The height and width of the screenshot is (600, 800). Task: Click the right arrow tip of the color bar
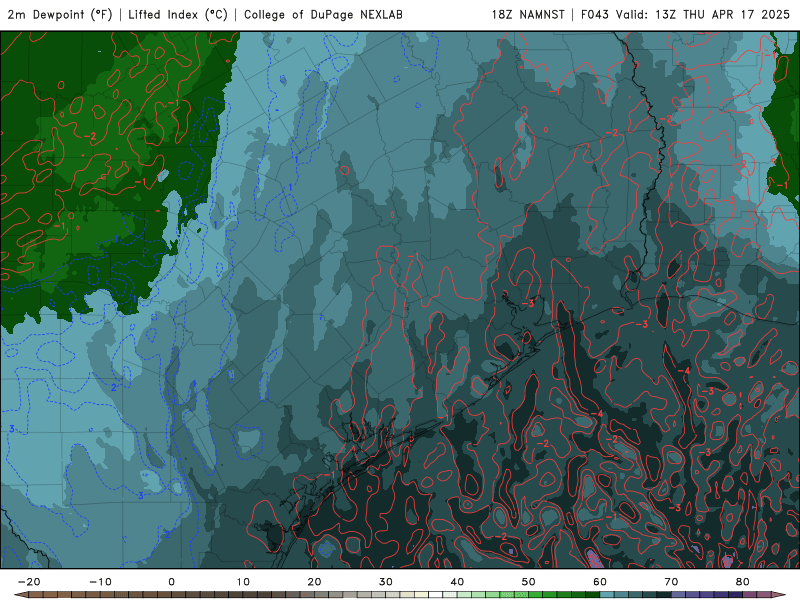[x=781, y=595]
